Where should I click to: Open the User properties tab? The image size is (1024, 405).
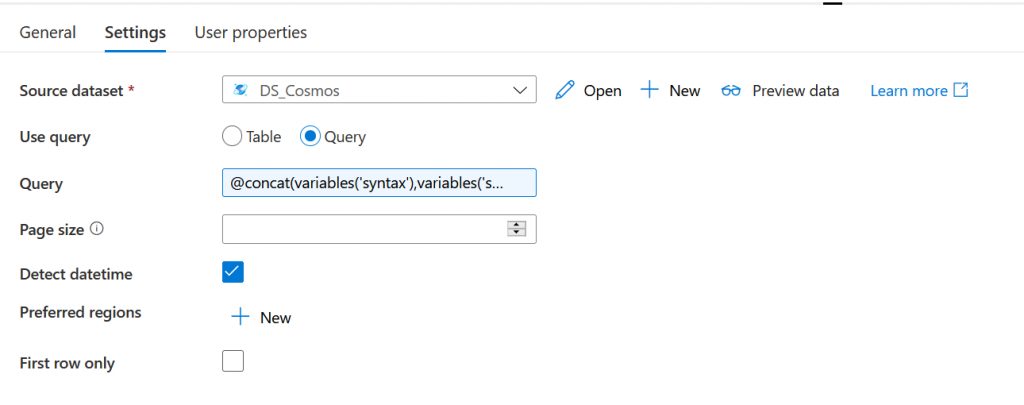click(x=251, y=32)
